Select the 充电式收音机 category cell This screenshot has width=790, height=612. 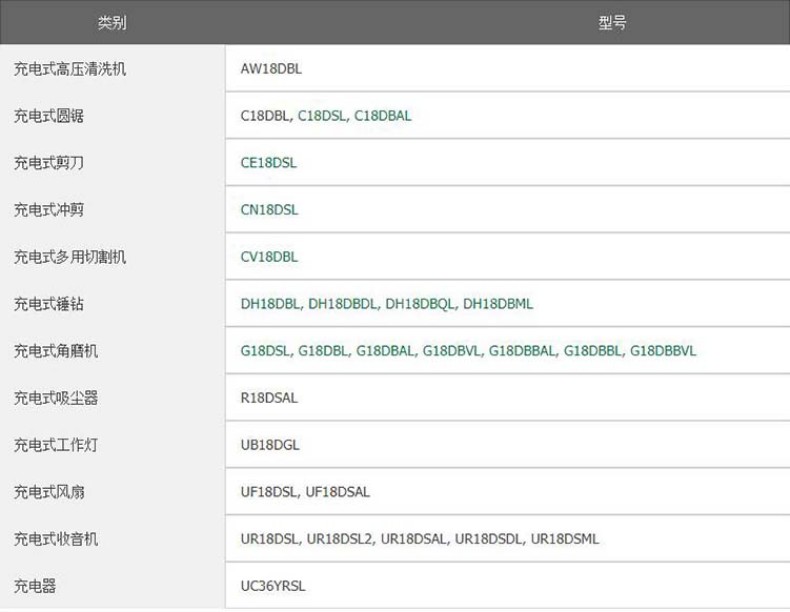pyautogui.click(x=56, y=539)
